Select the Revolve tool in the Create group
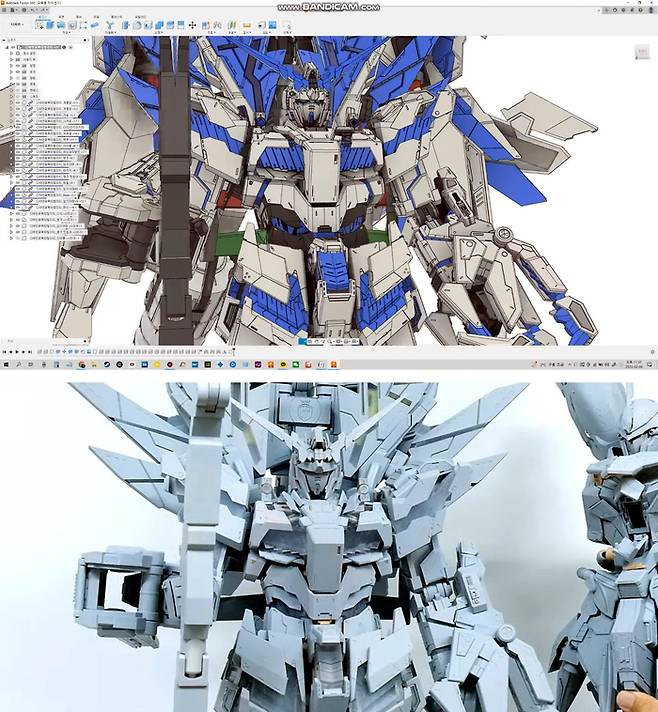This screenshot has width=658, height=712. (x=61, y=25)
